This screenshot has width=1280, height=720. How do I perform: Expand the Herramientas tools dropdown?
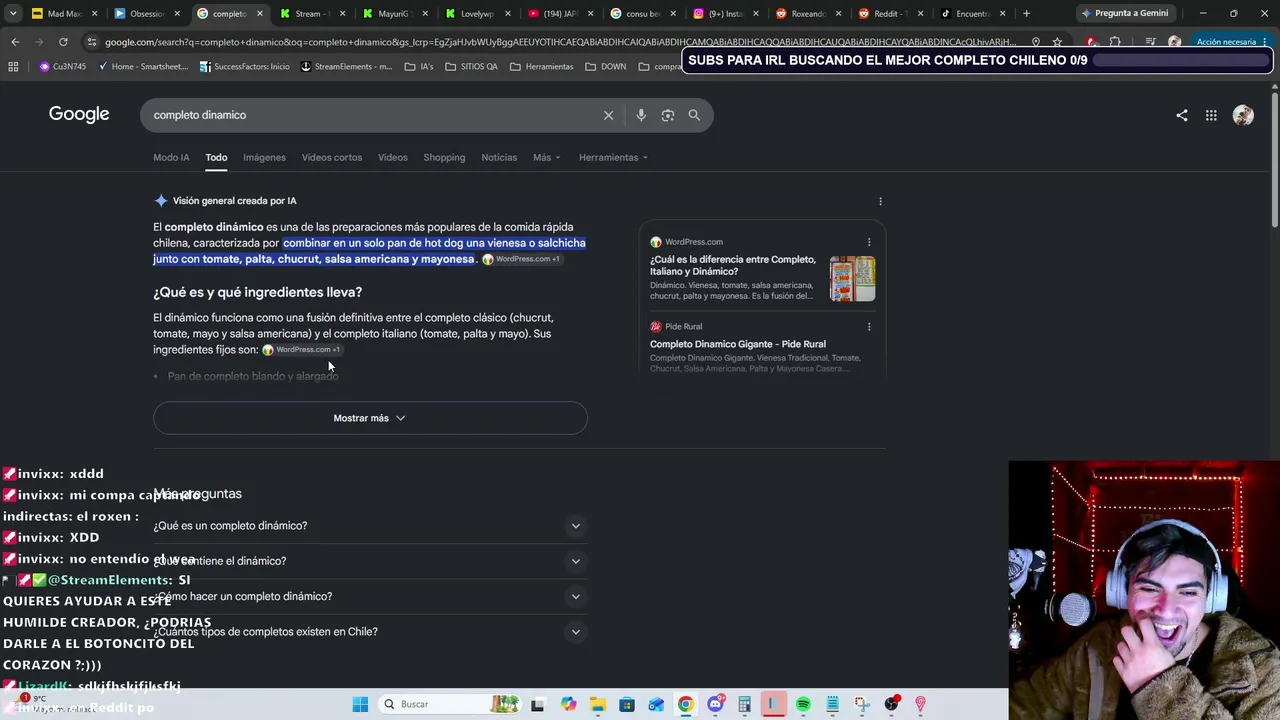click(x=613, y=157)
